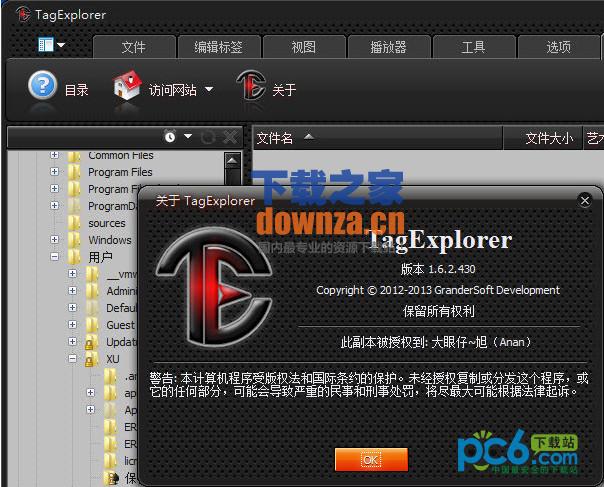Screen dimensions: 604x487
Task: Expand the Program Files tree node
Action: coord(54,172)
